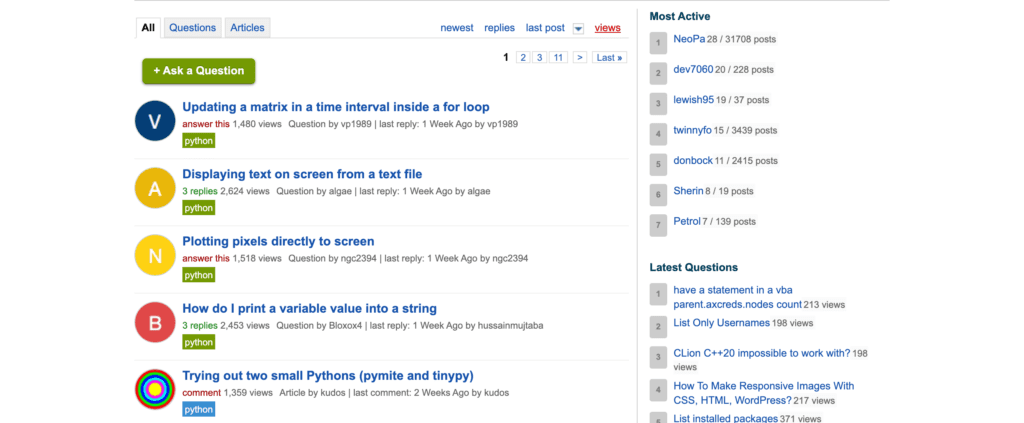Open page 11 of the results
1024x423 pixels.
click(x=558, y=58)
